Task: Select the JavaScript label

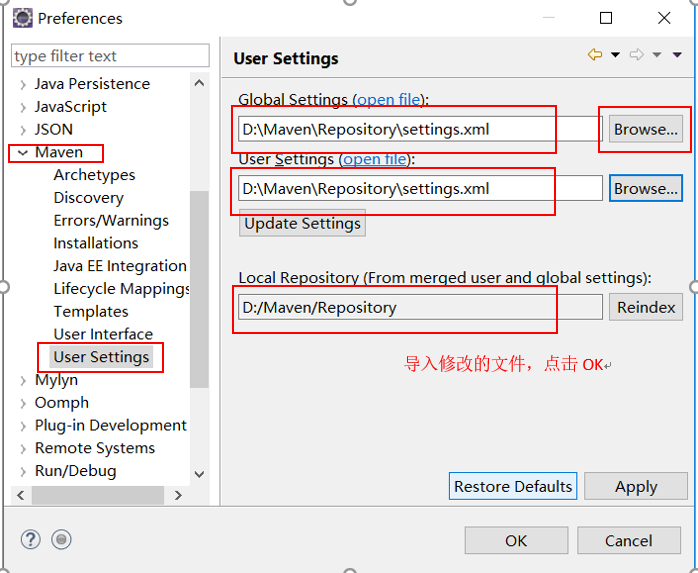Action: 71,107
